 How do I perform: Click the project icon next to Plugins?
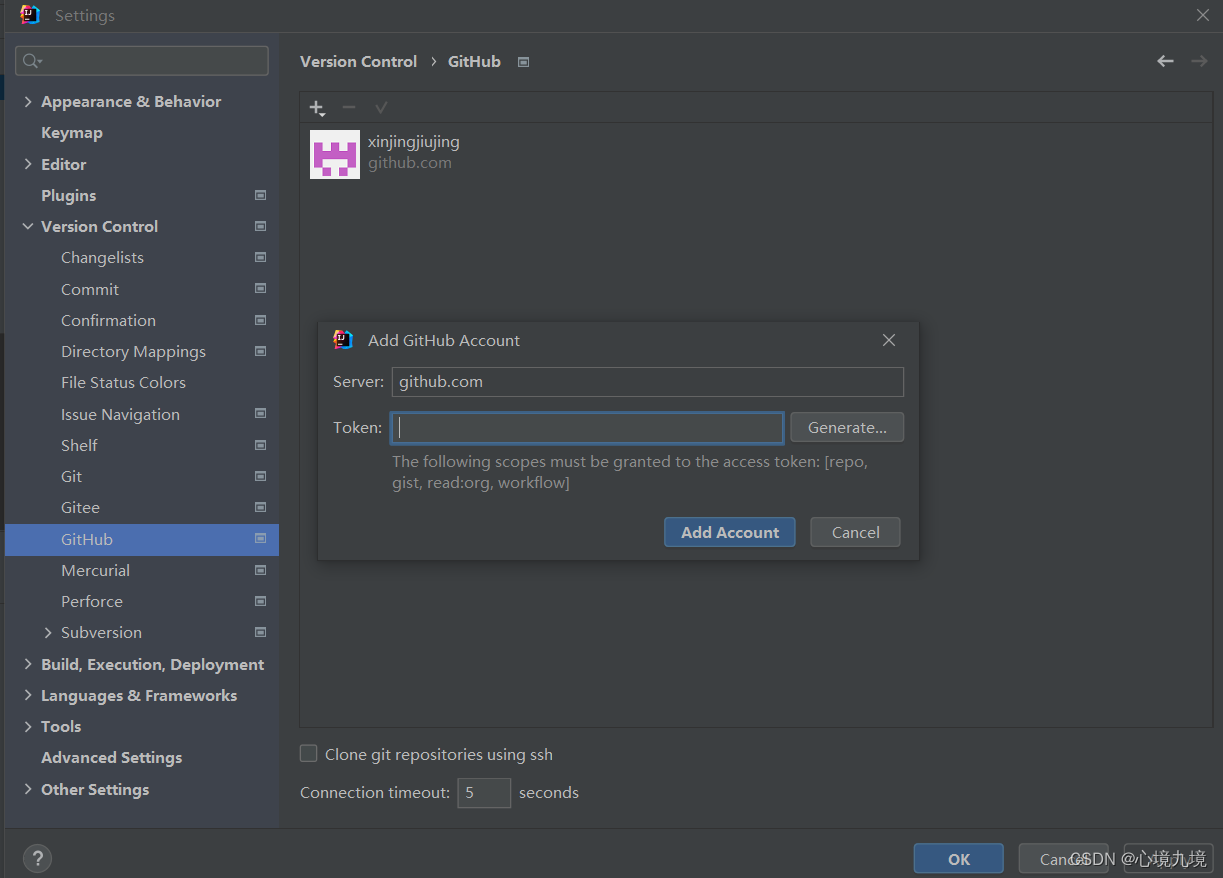pos(260,195)
